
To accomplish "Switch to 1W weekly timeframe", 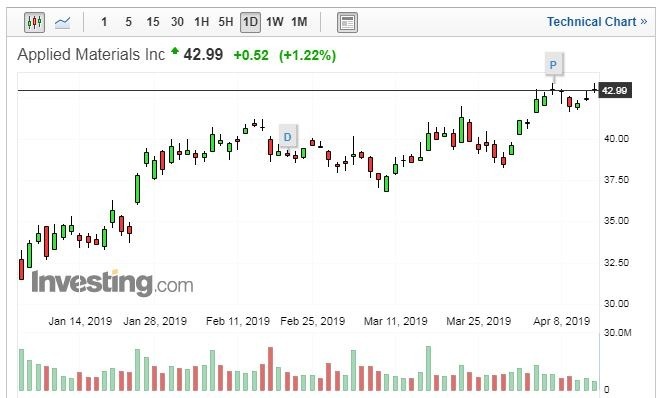I will pyautogui.click(x=275, y=22).
